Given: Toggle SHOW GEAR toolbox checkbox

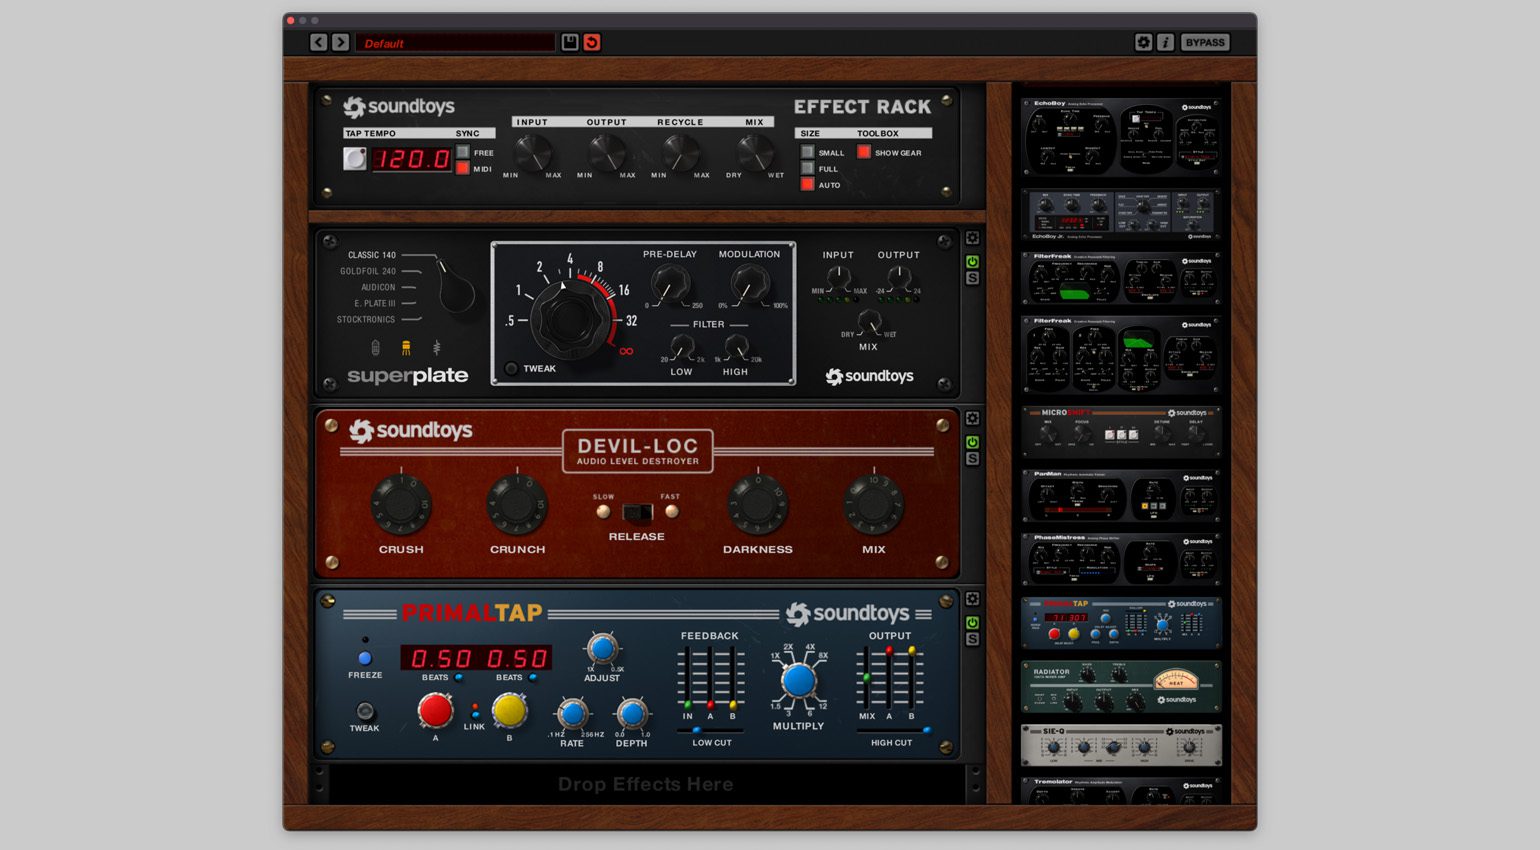Looking at the screenshot, I should pyautogui.click(x=864, y=153).
